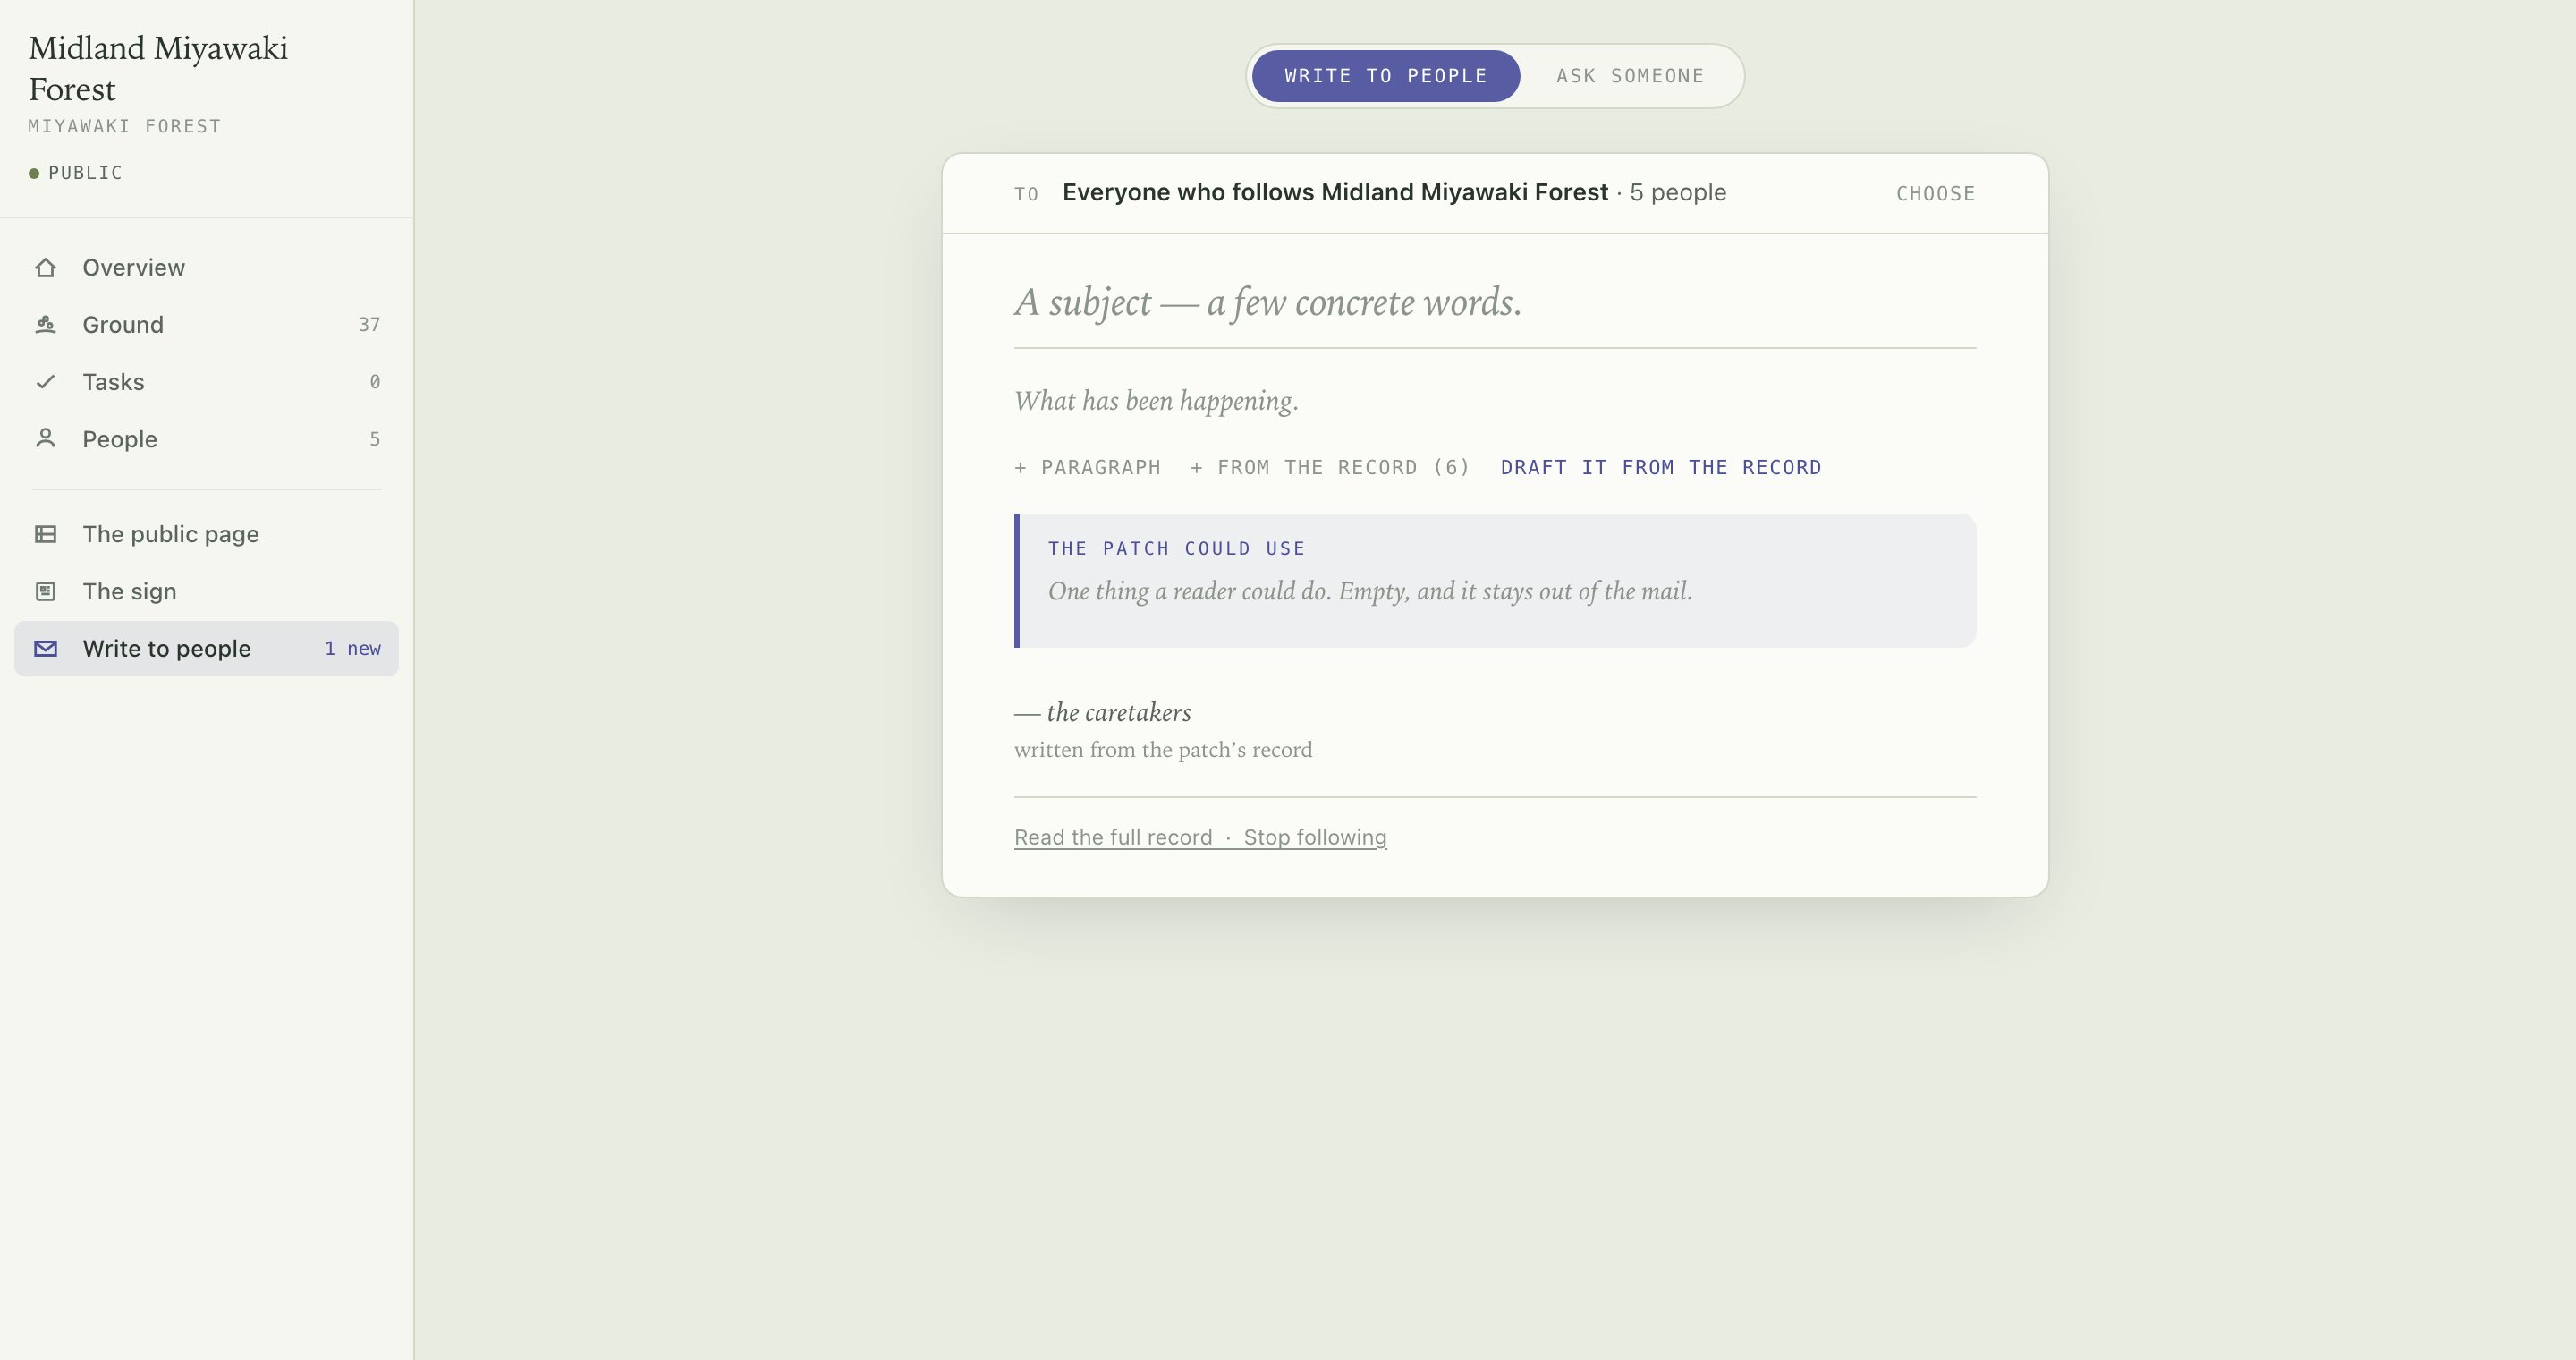Open the Tasks list
Viewport: 2576px width, 1360px height.
[x=206, y=381]
